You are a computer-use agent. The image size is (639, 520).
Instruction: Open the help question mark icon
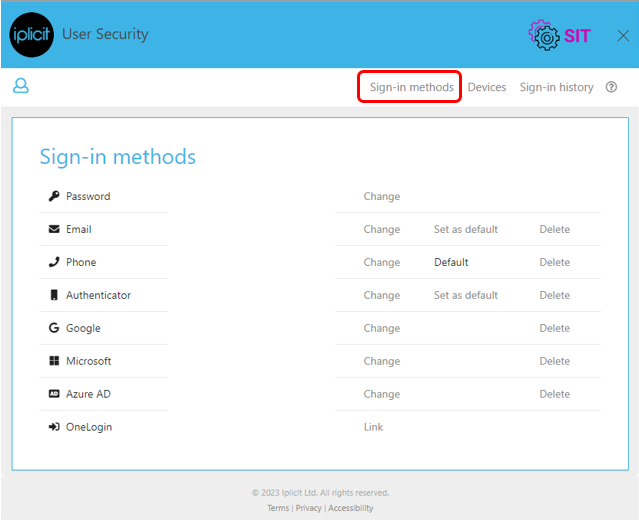pyautogui.click(x=611, y=87)
